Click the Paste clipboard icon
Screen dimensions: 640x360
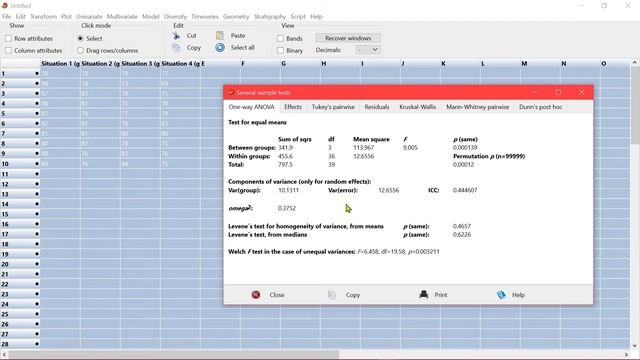click(220, 36)
